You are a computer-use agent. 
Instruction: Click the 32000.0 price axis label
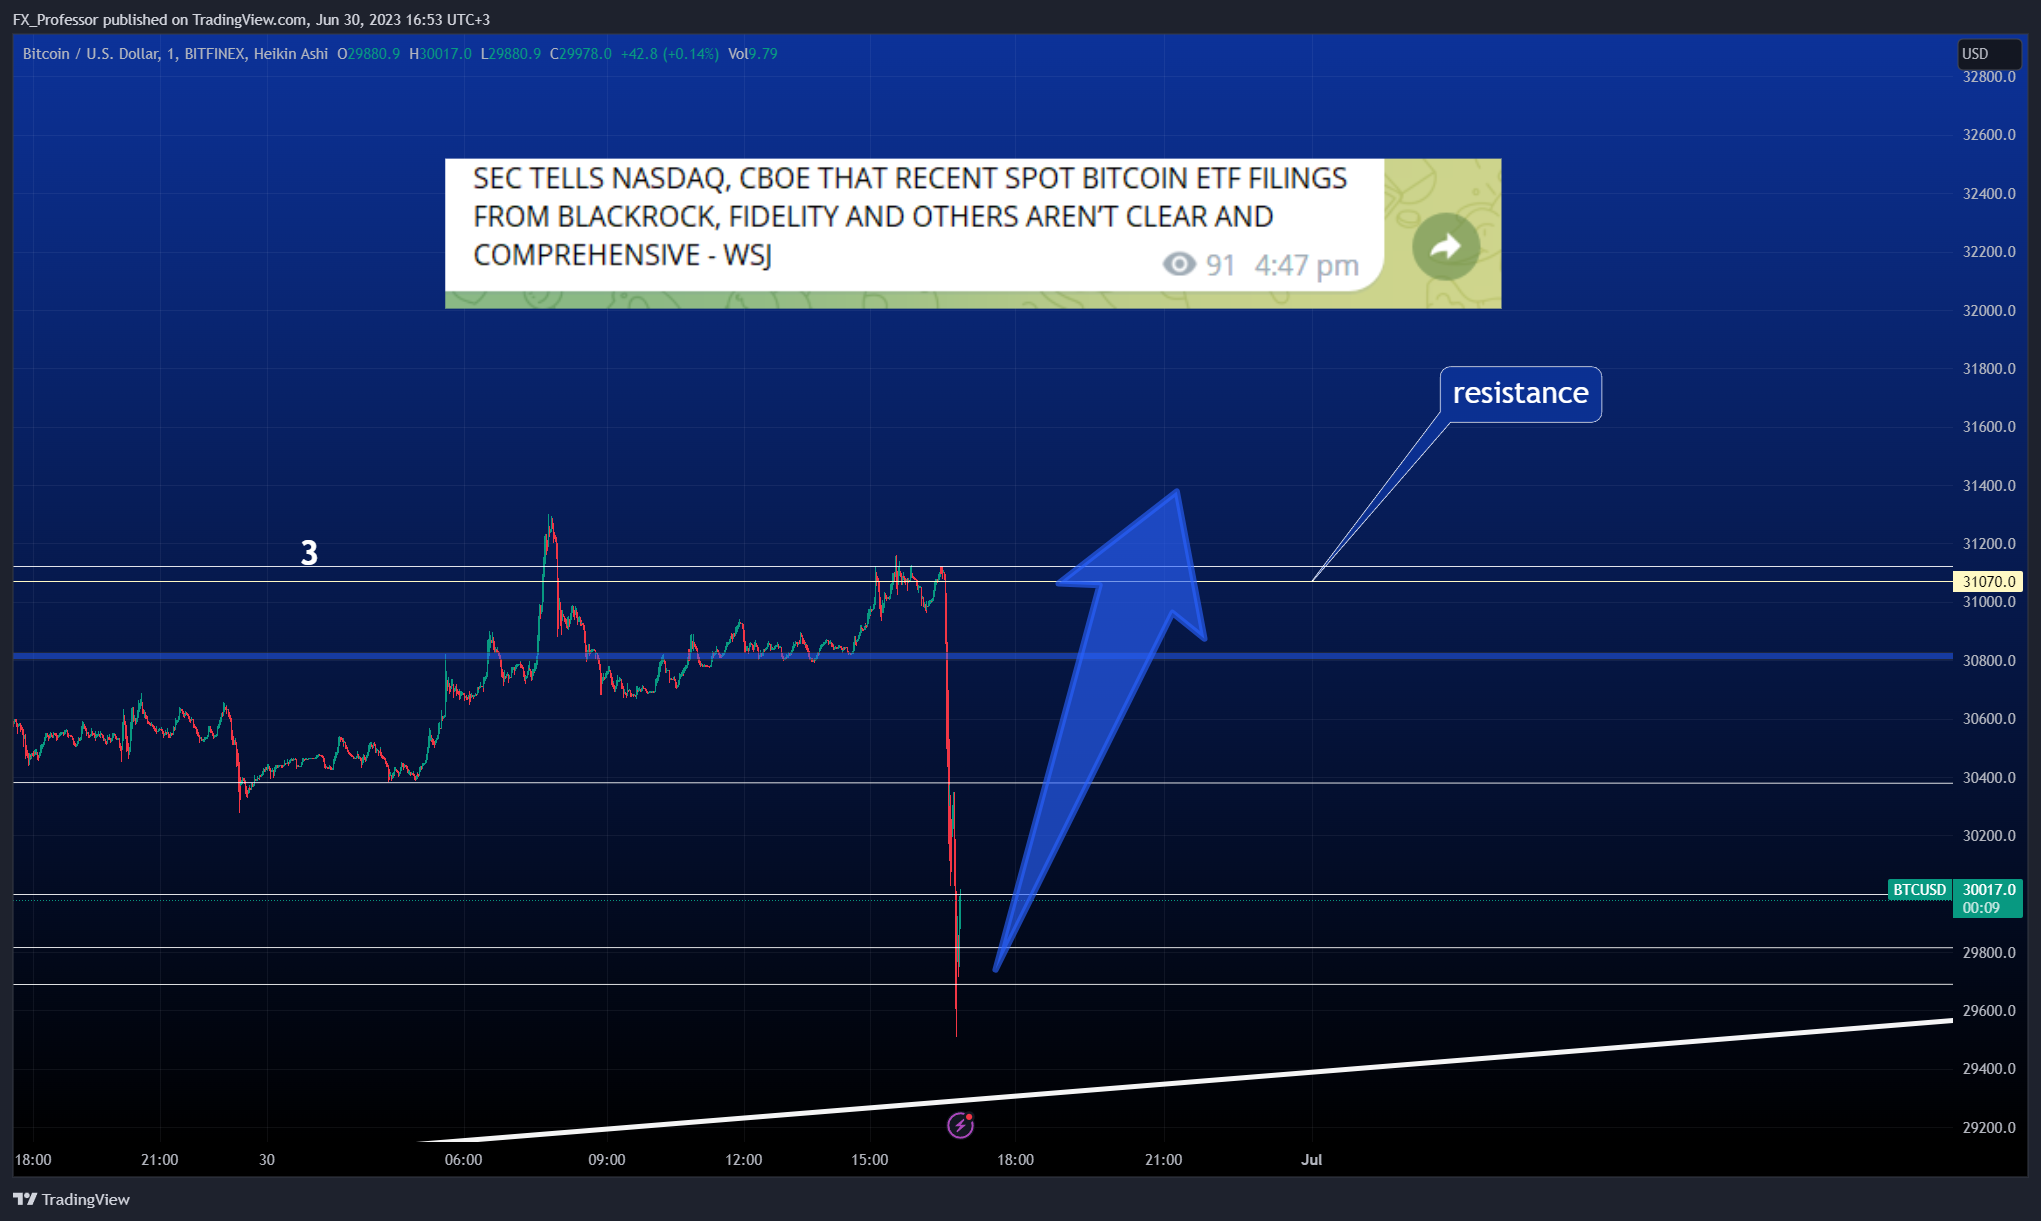1989,310
